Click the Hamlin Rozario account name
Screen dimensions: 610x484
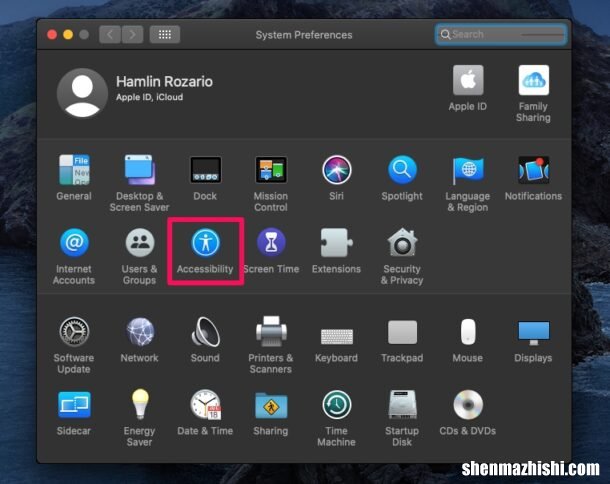[164, 82]
